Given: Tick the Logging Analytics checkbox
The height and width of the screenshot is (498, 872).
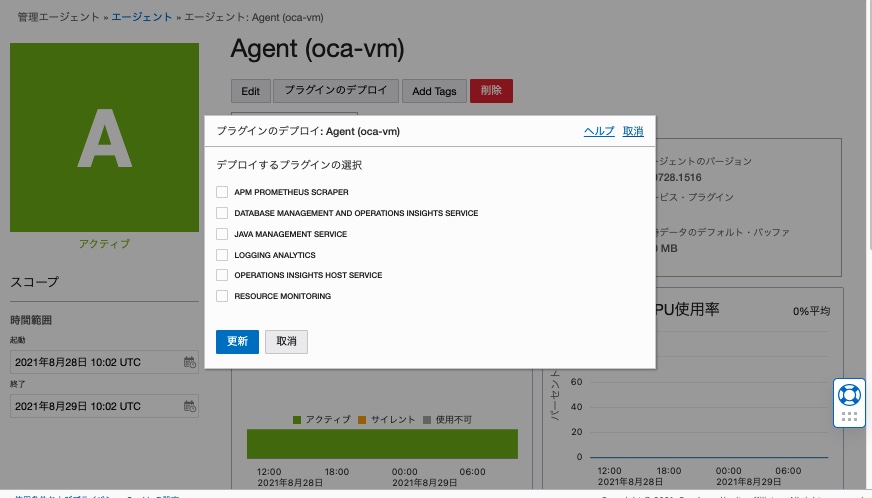Looking at the screenshot, I should point(222,255).
